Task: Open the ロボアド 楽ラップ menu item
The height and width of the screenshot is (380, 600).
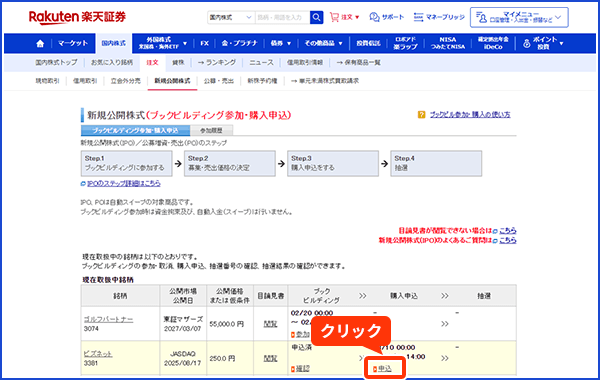Action: pos(405,43)
